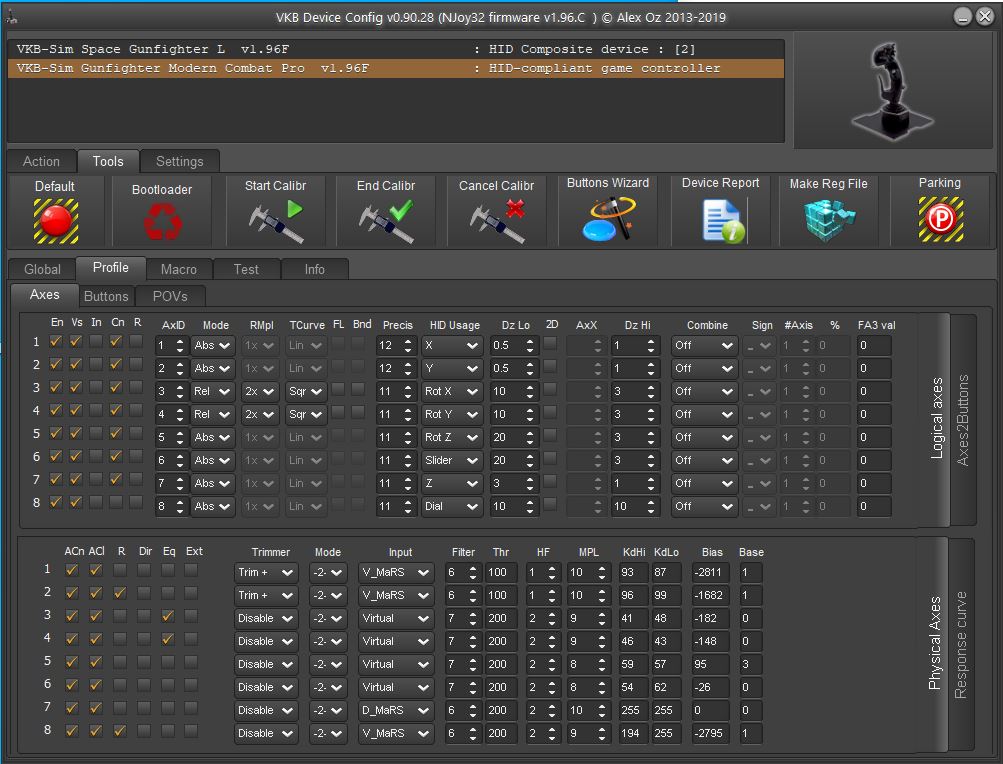The width and height of the screenshot is (1003, 764).
Task: Select Gunfighter Modern Combat Pro device row
Action: [x=396, y=68]
